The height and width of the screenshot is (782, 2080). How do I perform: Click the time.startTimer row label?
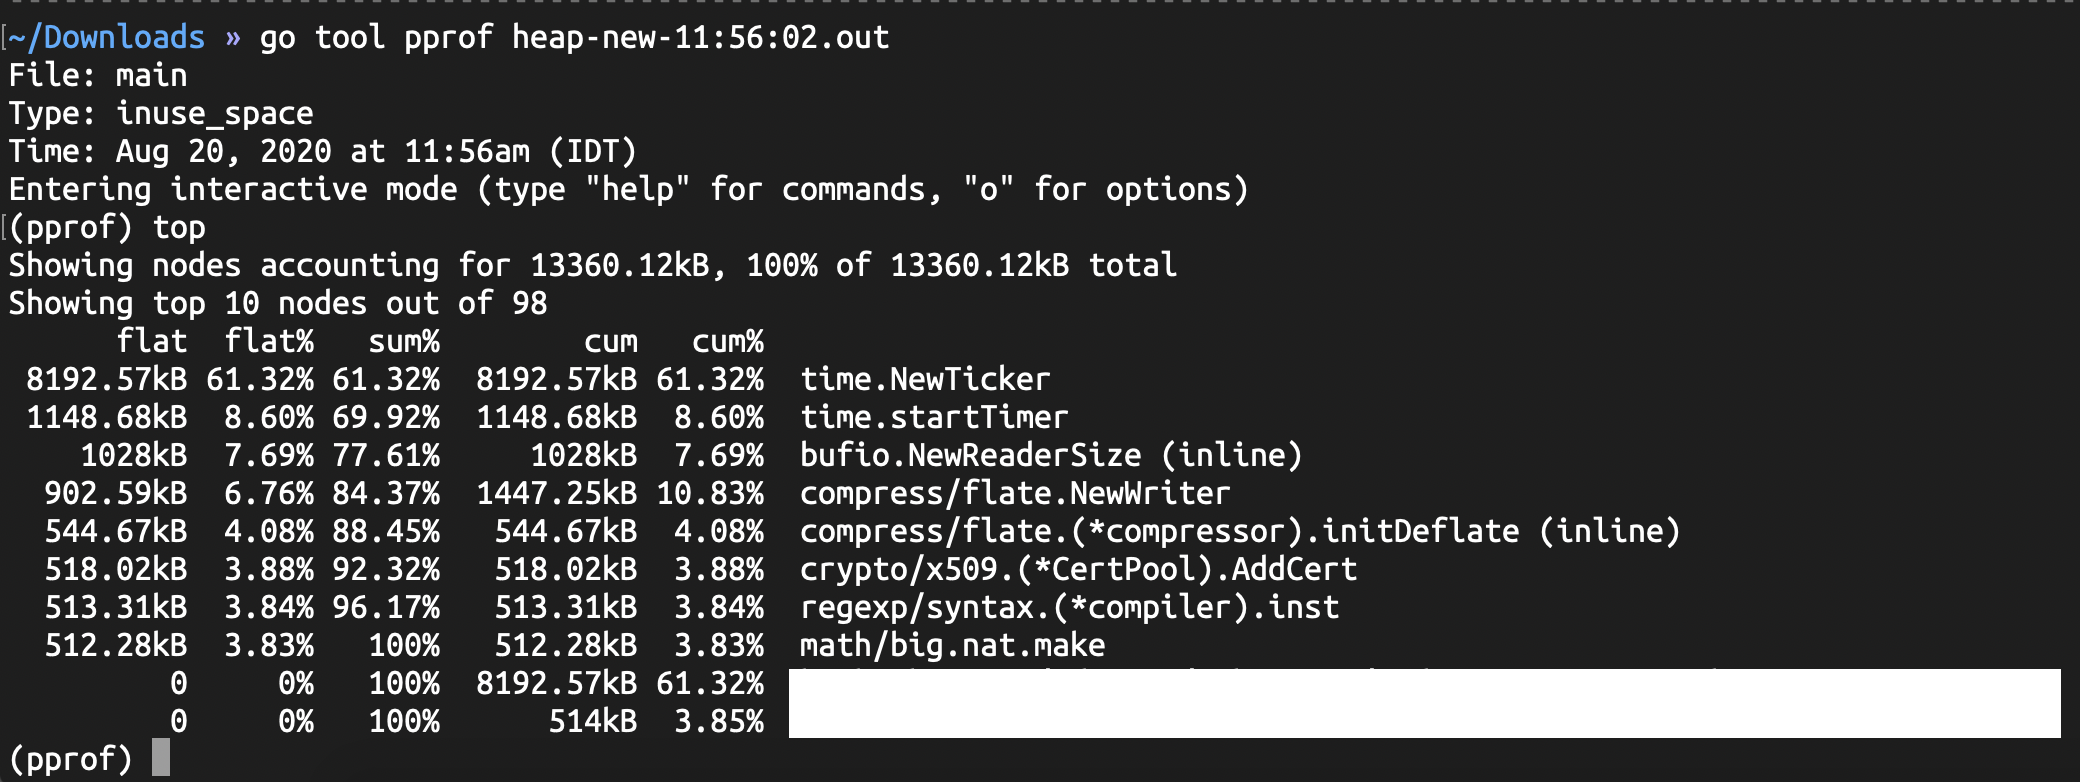pyautogui.click(x=934, y=418)
